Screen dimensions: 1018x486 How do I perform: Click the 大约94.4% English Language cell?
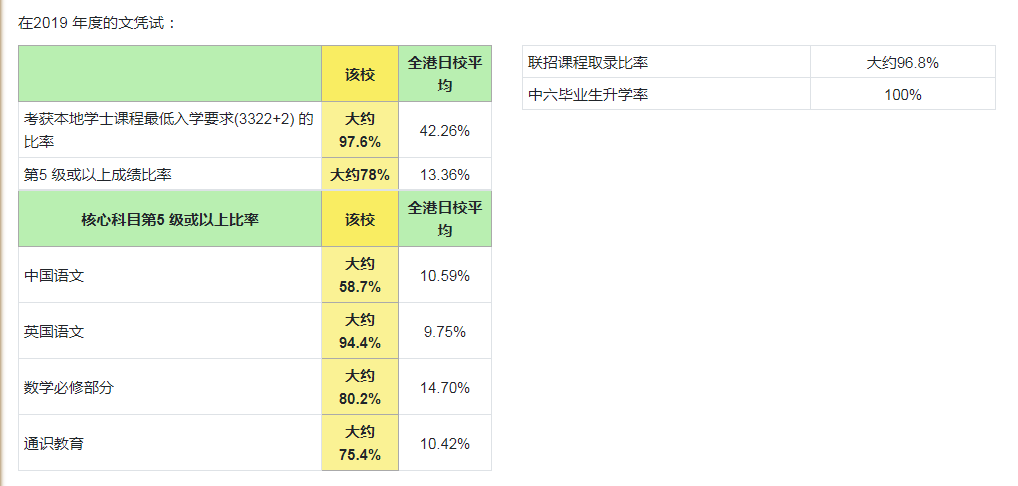pyautogui.click(x=360, y=331)
